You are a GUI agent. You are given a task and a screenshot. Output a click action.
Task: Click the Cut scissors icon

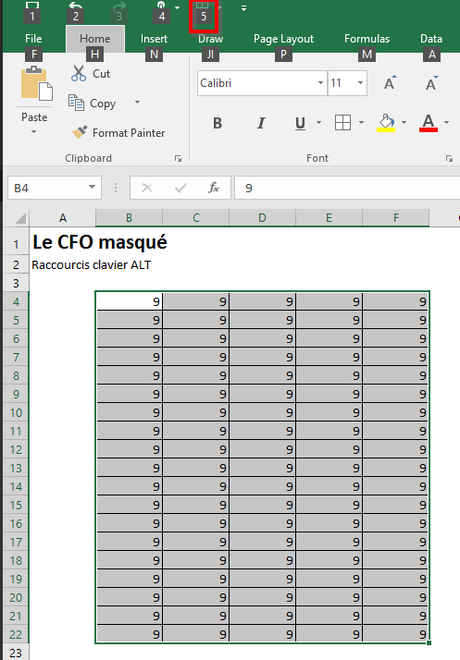[78, 73]
